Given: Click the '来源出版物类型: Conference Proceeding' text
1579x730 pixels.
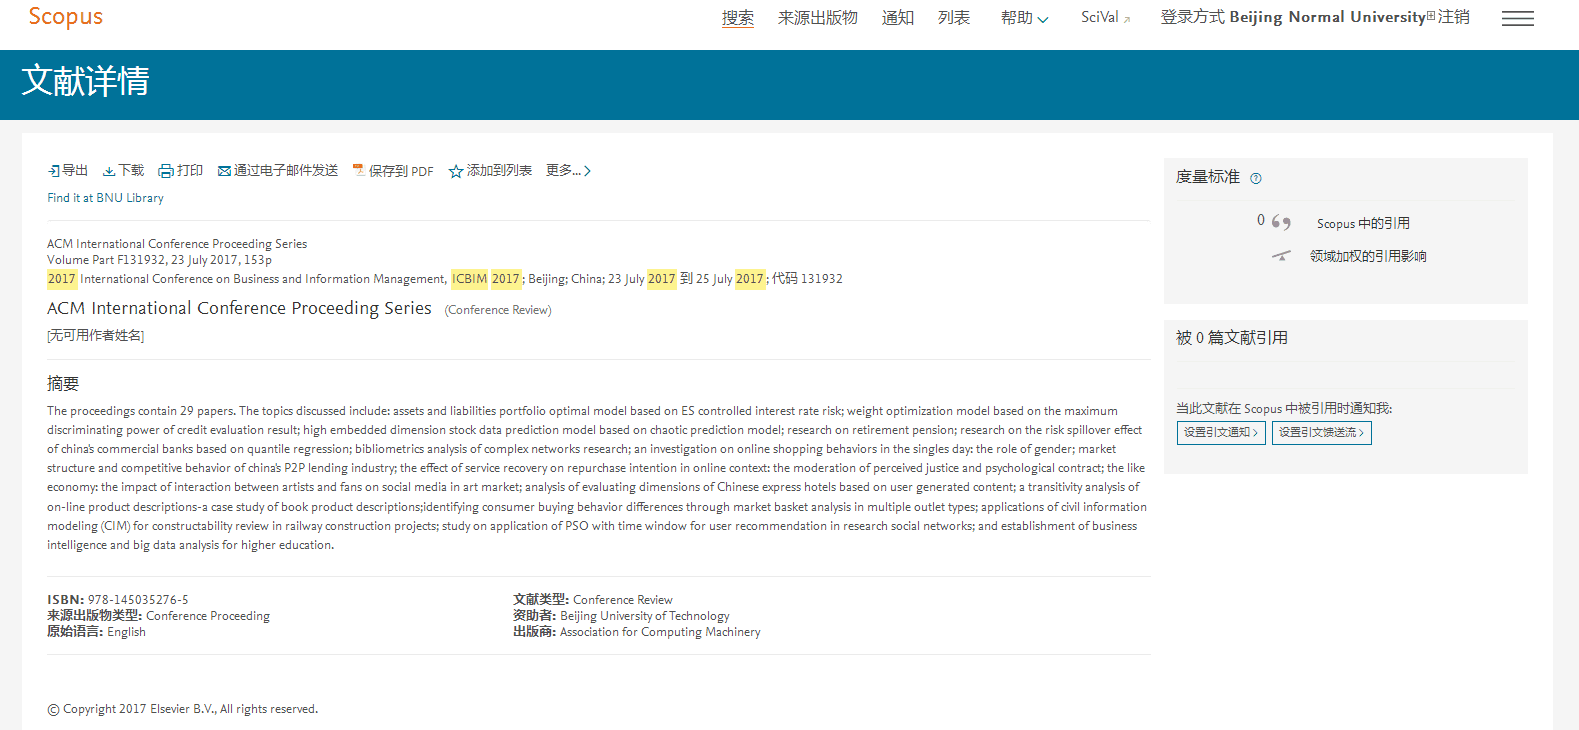Looking at the screenshot, I should [158, 616].
